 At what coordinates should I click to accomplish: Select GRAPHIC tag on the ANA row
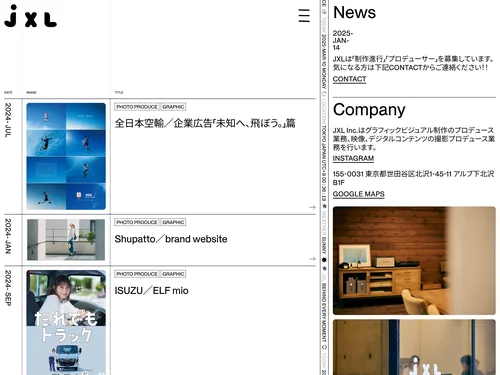(x=173, y=107)
